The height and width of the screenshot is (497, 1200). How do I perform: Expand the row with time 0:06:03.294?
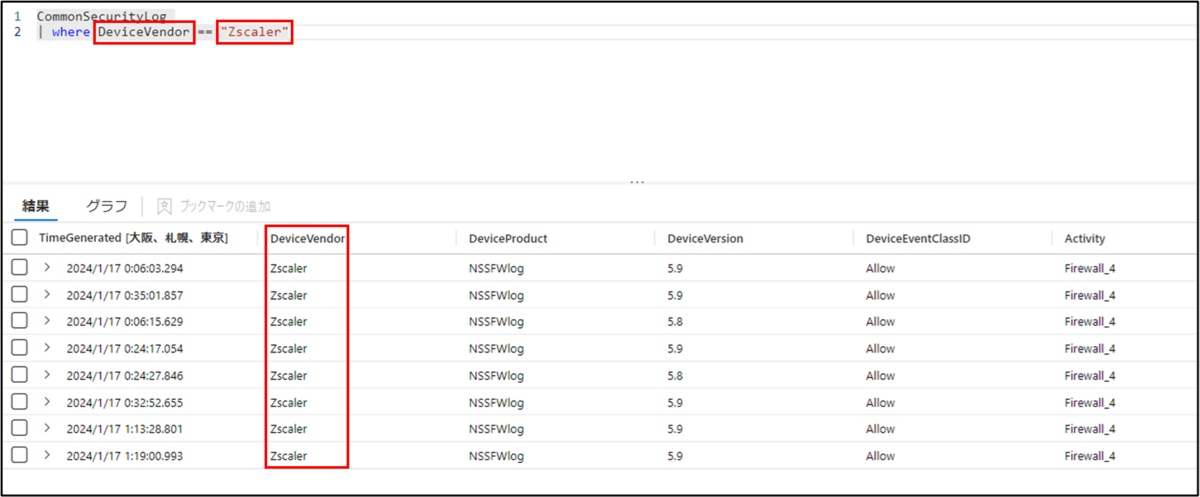click(47, 268)
